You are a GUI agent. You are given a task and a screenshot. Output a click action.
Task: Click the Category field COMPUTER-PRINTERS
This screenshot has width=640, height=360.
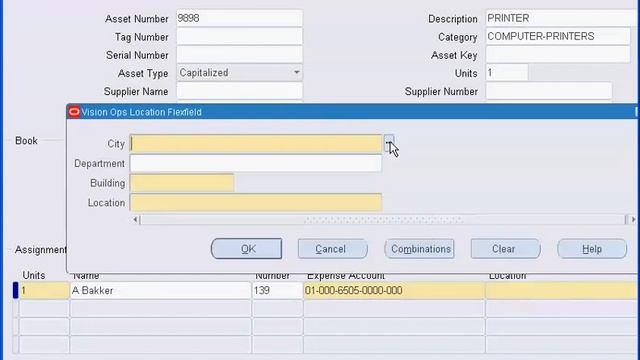[558, 37]
